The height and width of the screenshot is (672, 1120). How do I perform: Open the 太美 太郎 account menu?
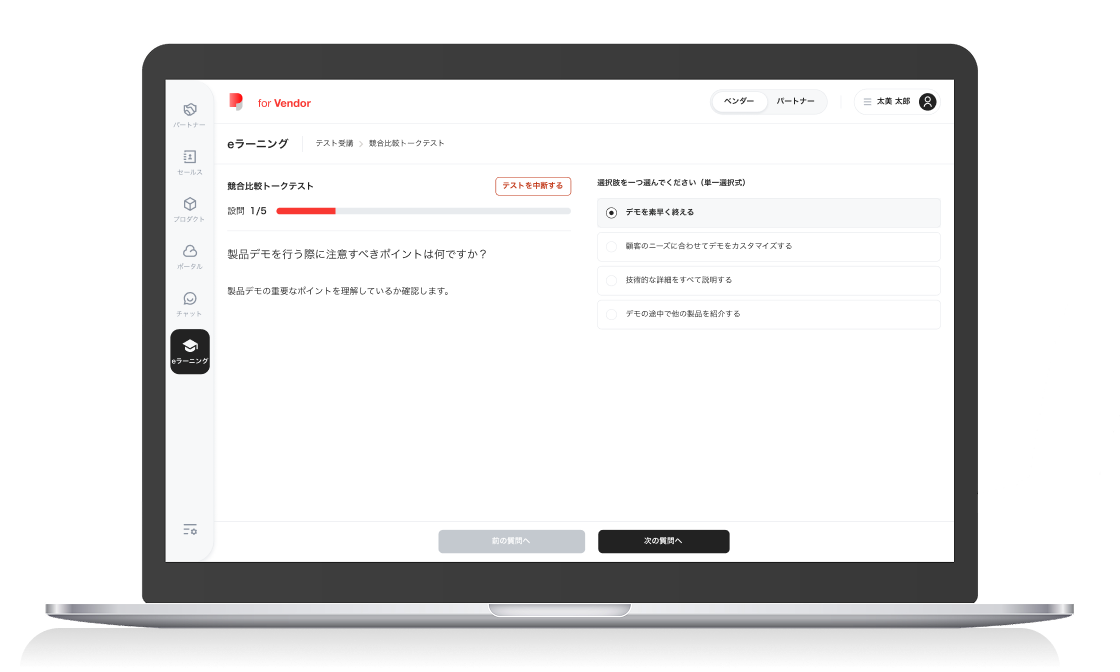click(894, 101)
